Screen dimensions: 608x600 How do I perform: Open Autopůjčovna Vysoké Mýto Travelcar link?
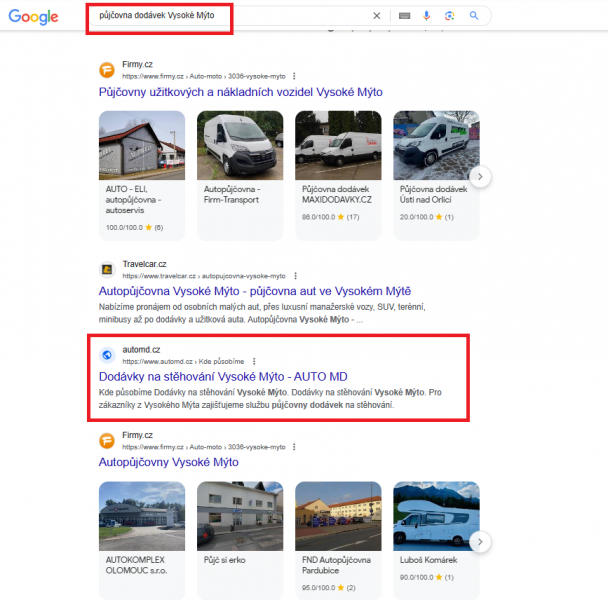(x=255, y=291)
